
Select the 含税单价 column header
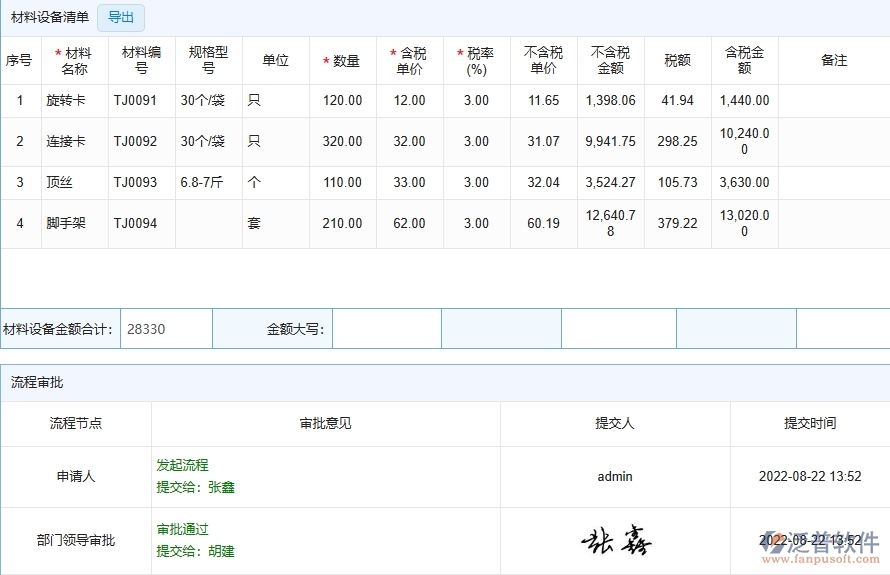point(409,61)
